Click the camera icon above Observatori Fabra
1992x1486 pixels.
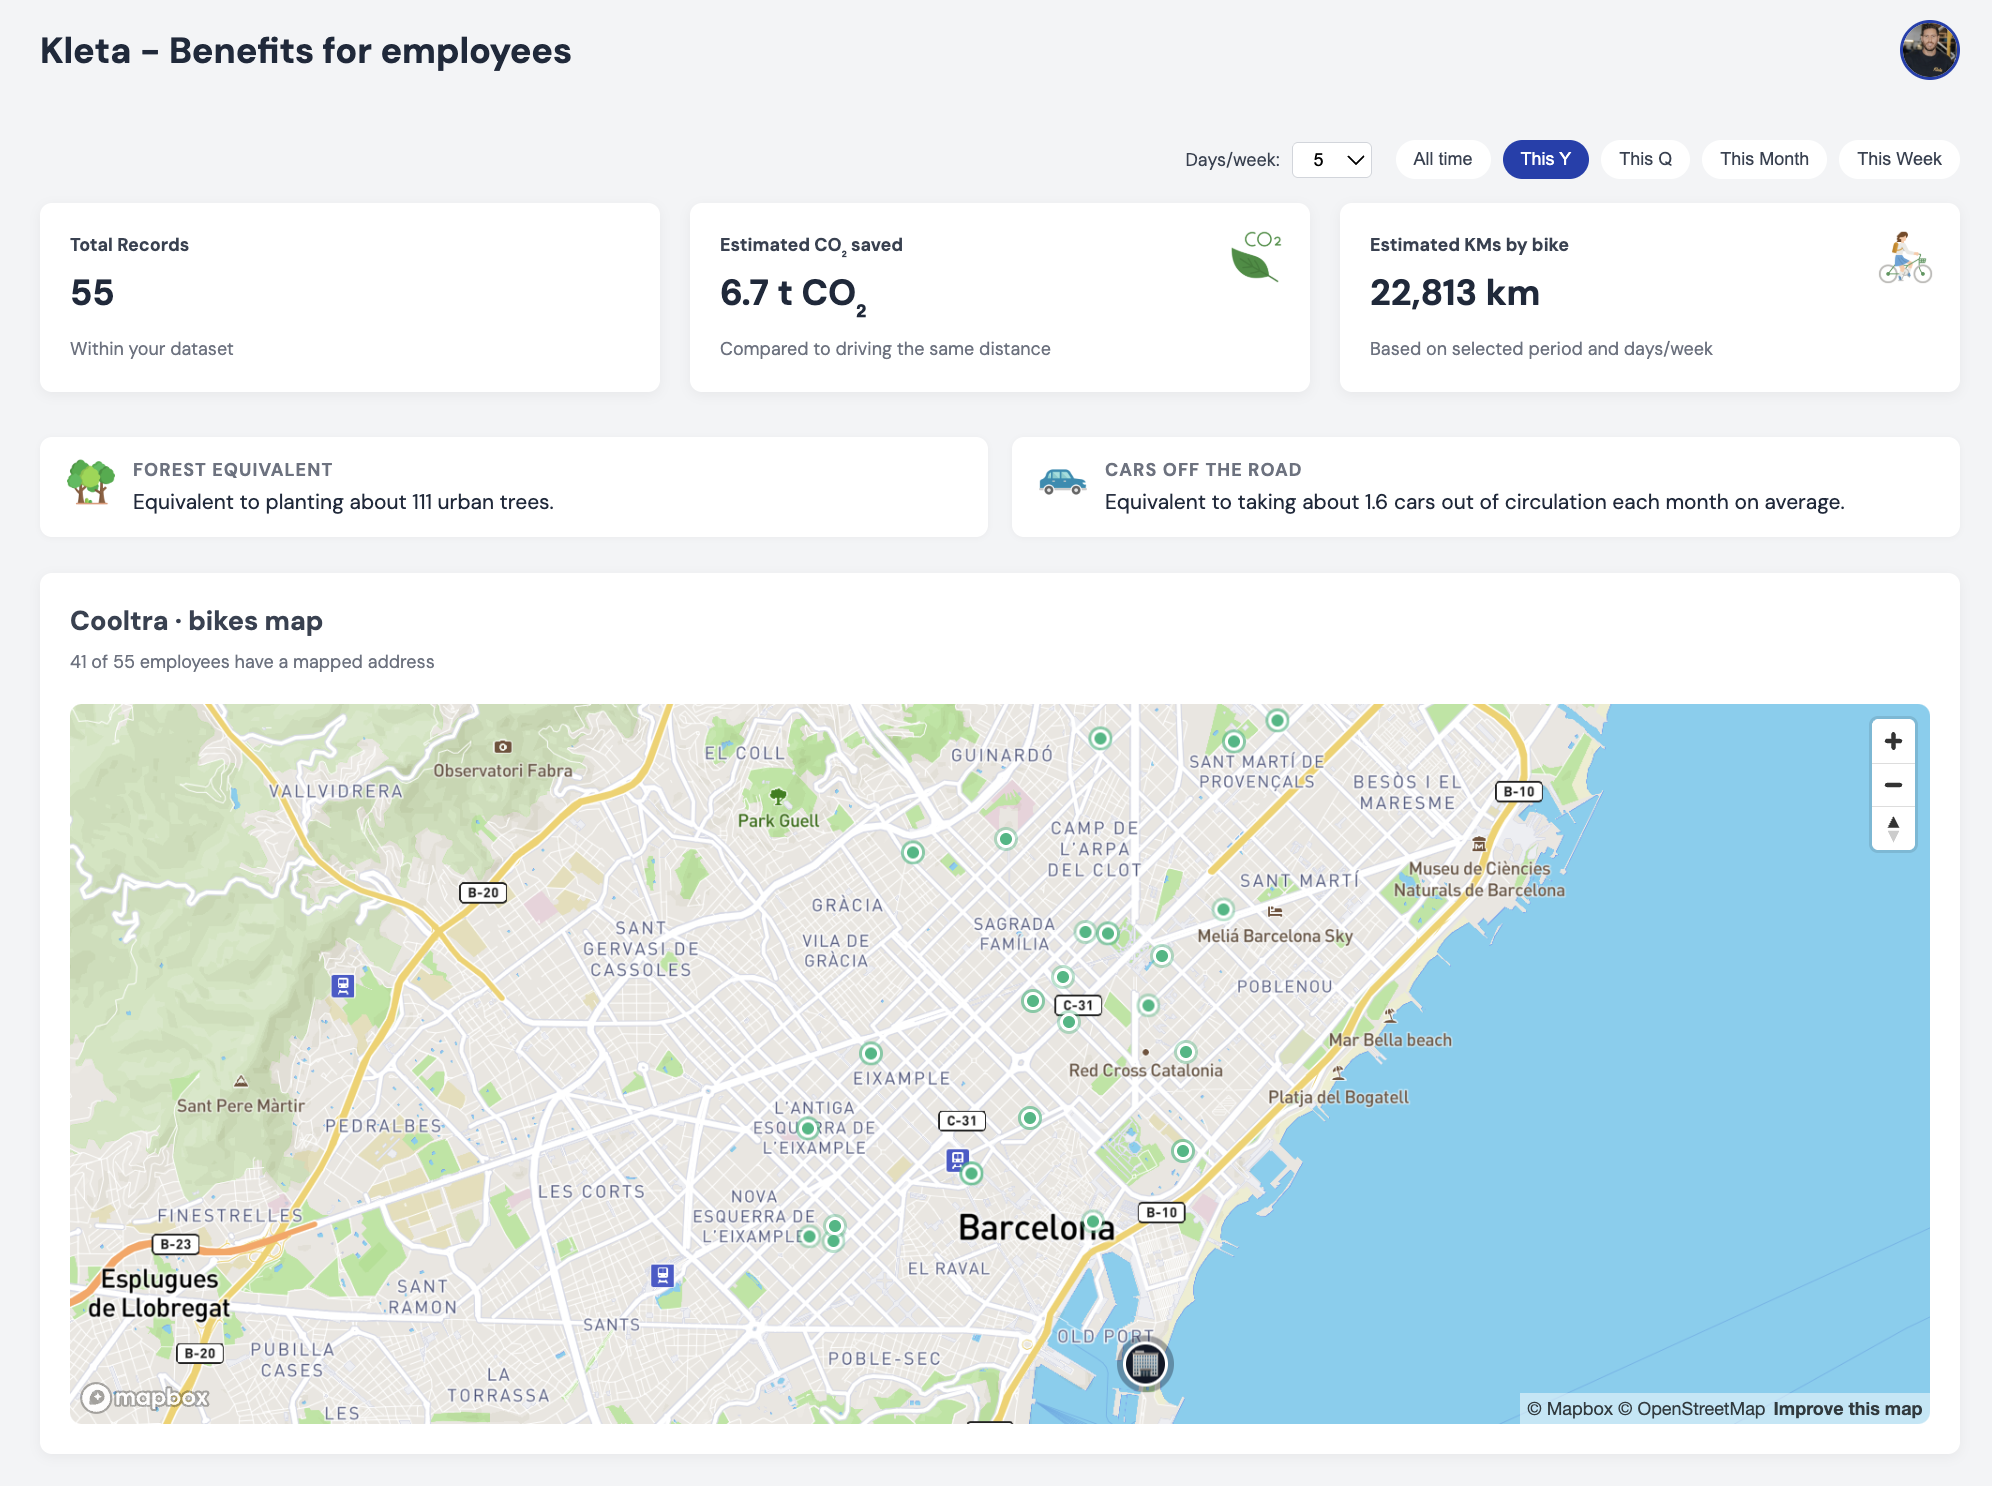(x=503, y=747)
